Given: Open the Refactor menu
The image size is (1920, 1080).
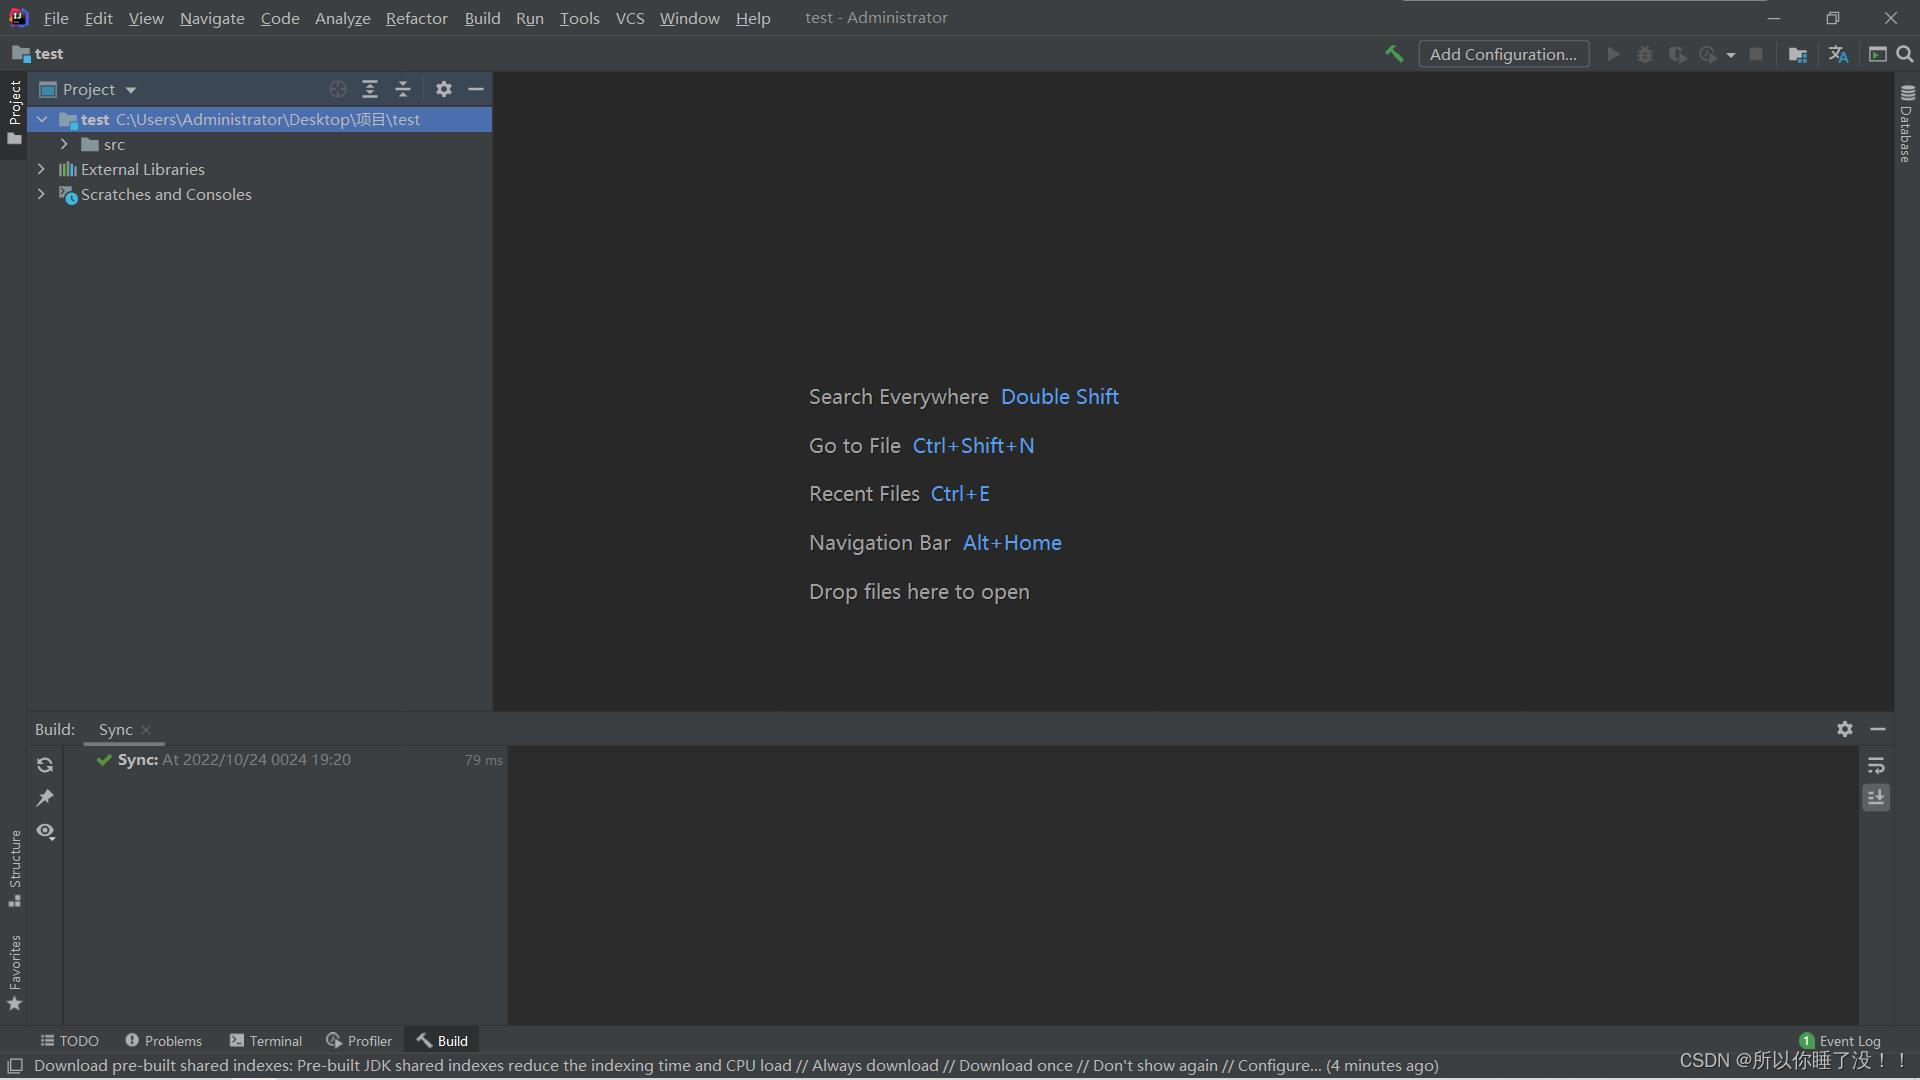Looking at the screenshot, I should [x=416, y=18].
